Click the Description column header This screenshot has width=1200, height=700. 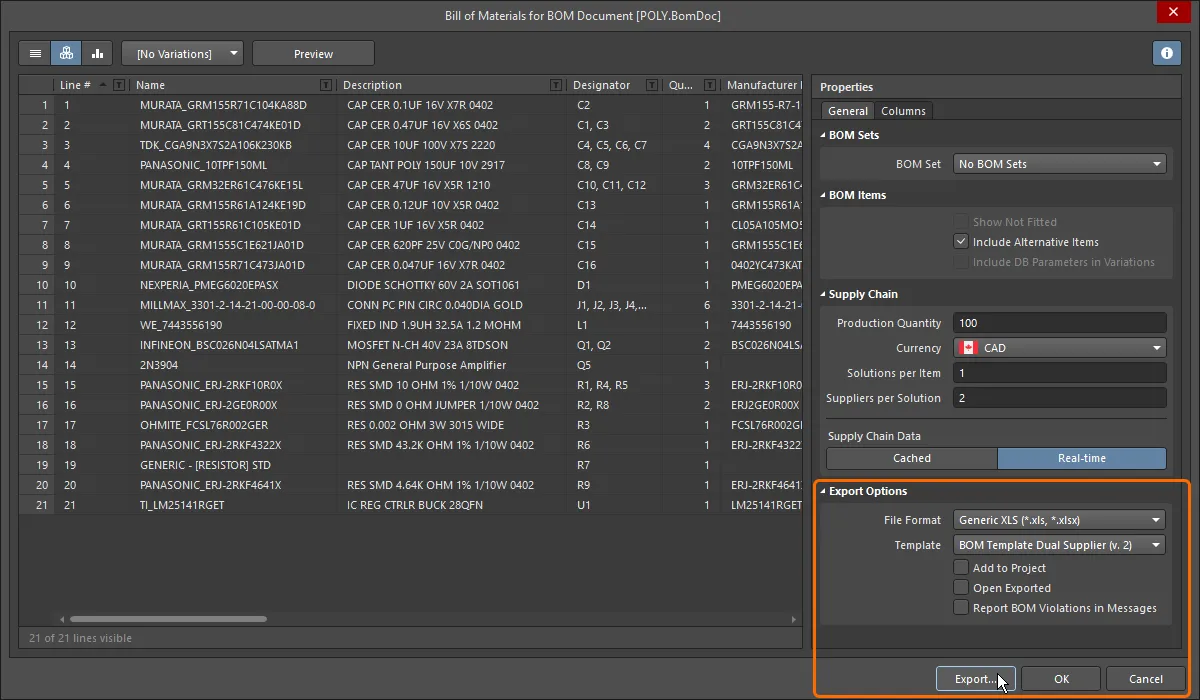pos(452,85)
